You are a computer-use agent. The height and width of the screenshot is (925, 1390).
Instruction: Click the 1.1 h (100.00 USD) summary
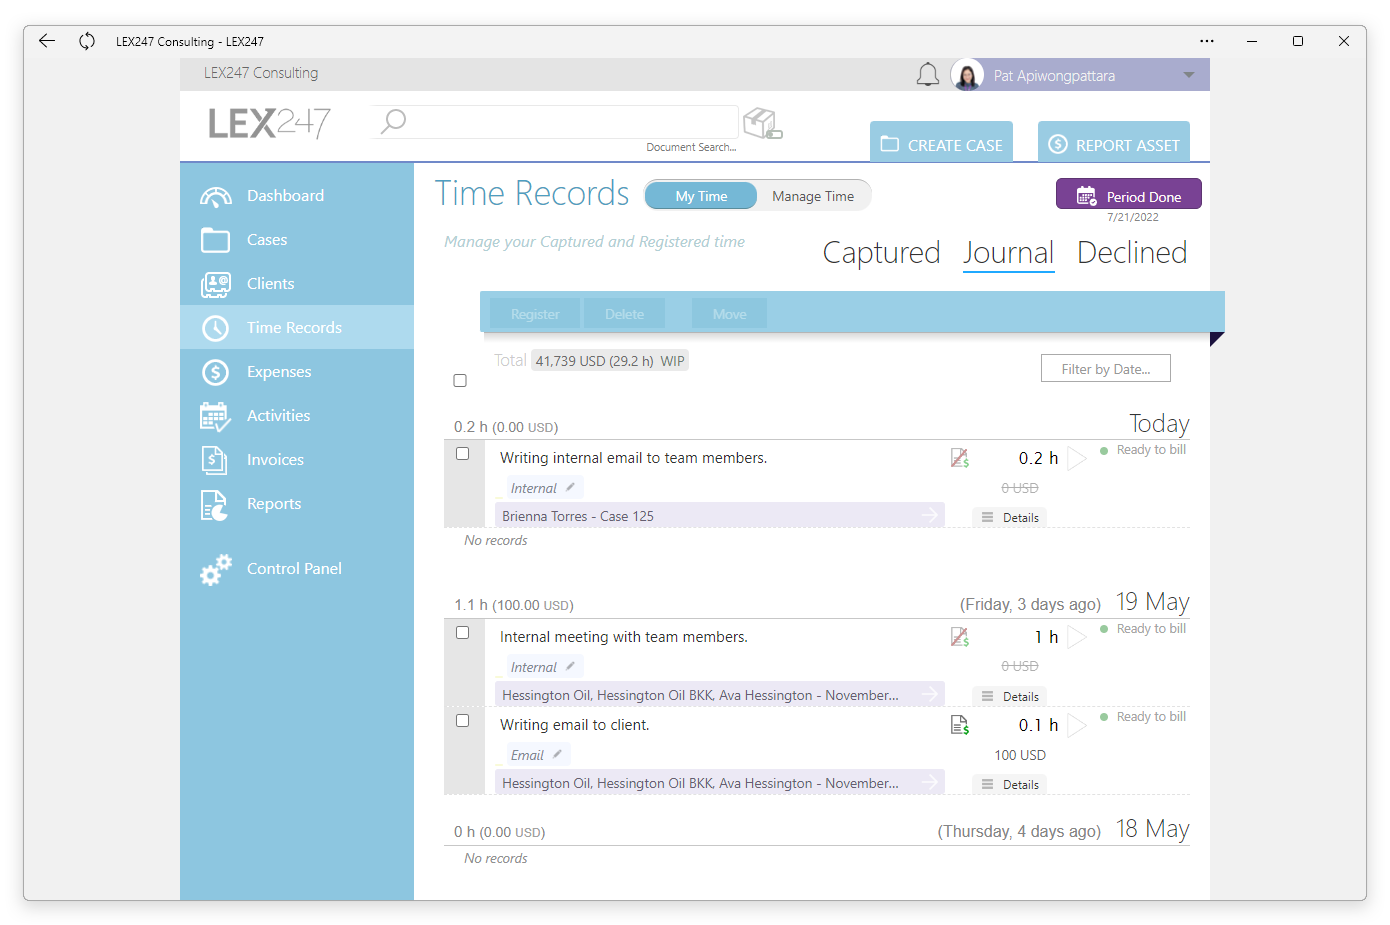click(x=514, y=605)
